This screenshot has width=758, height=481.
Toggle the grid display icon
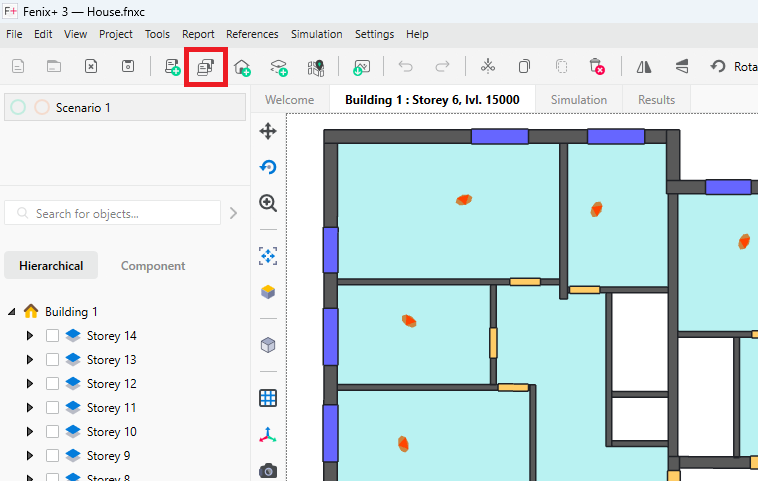tap(268, 398)
